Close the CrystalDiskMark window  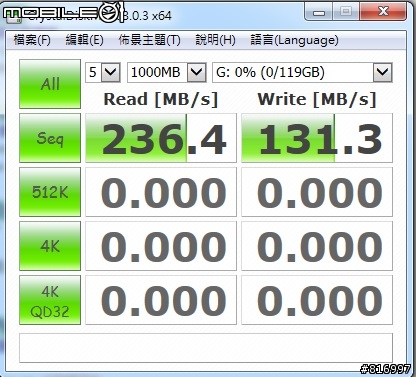pyautogui.click(x=383, y=12)
